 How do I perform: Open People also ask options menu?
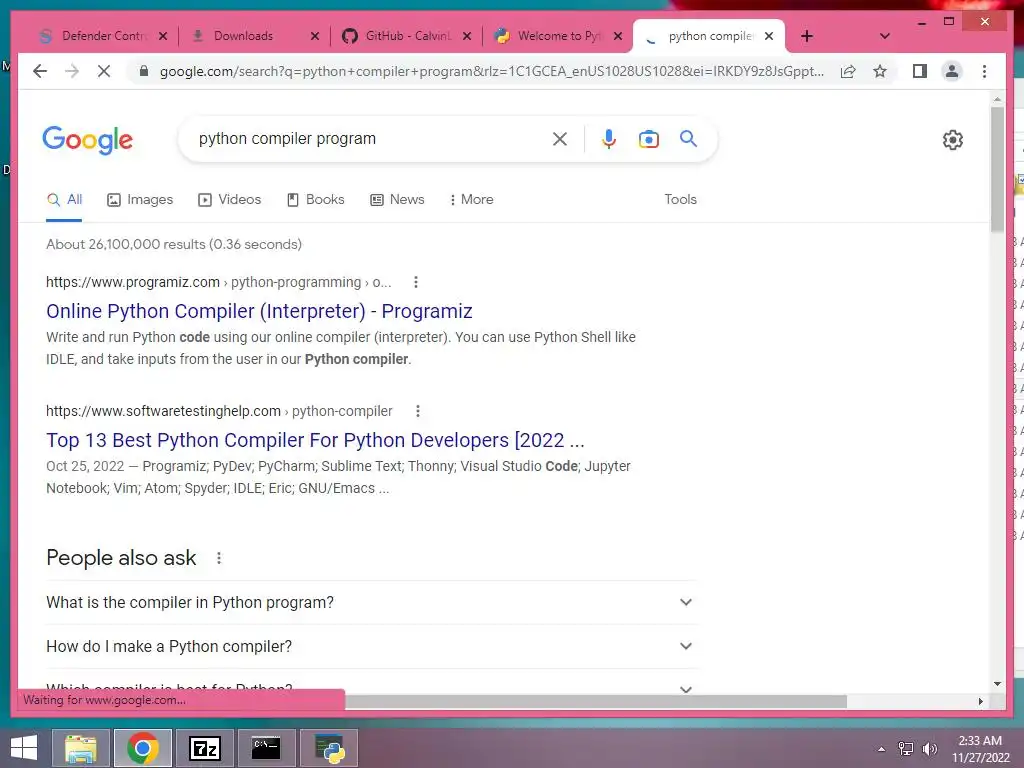pos(219,558)
